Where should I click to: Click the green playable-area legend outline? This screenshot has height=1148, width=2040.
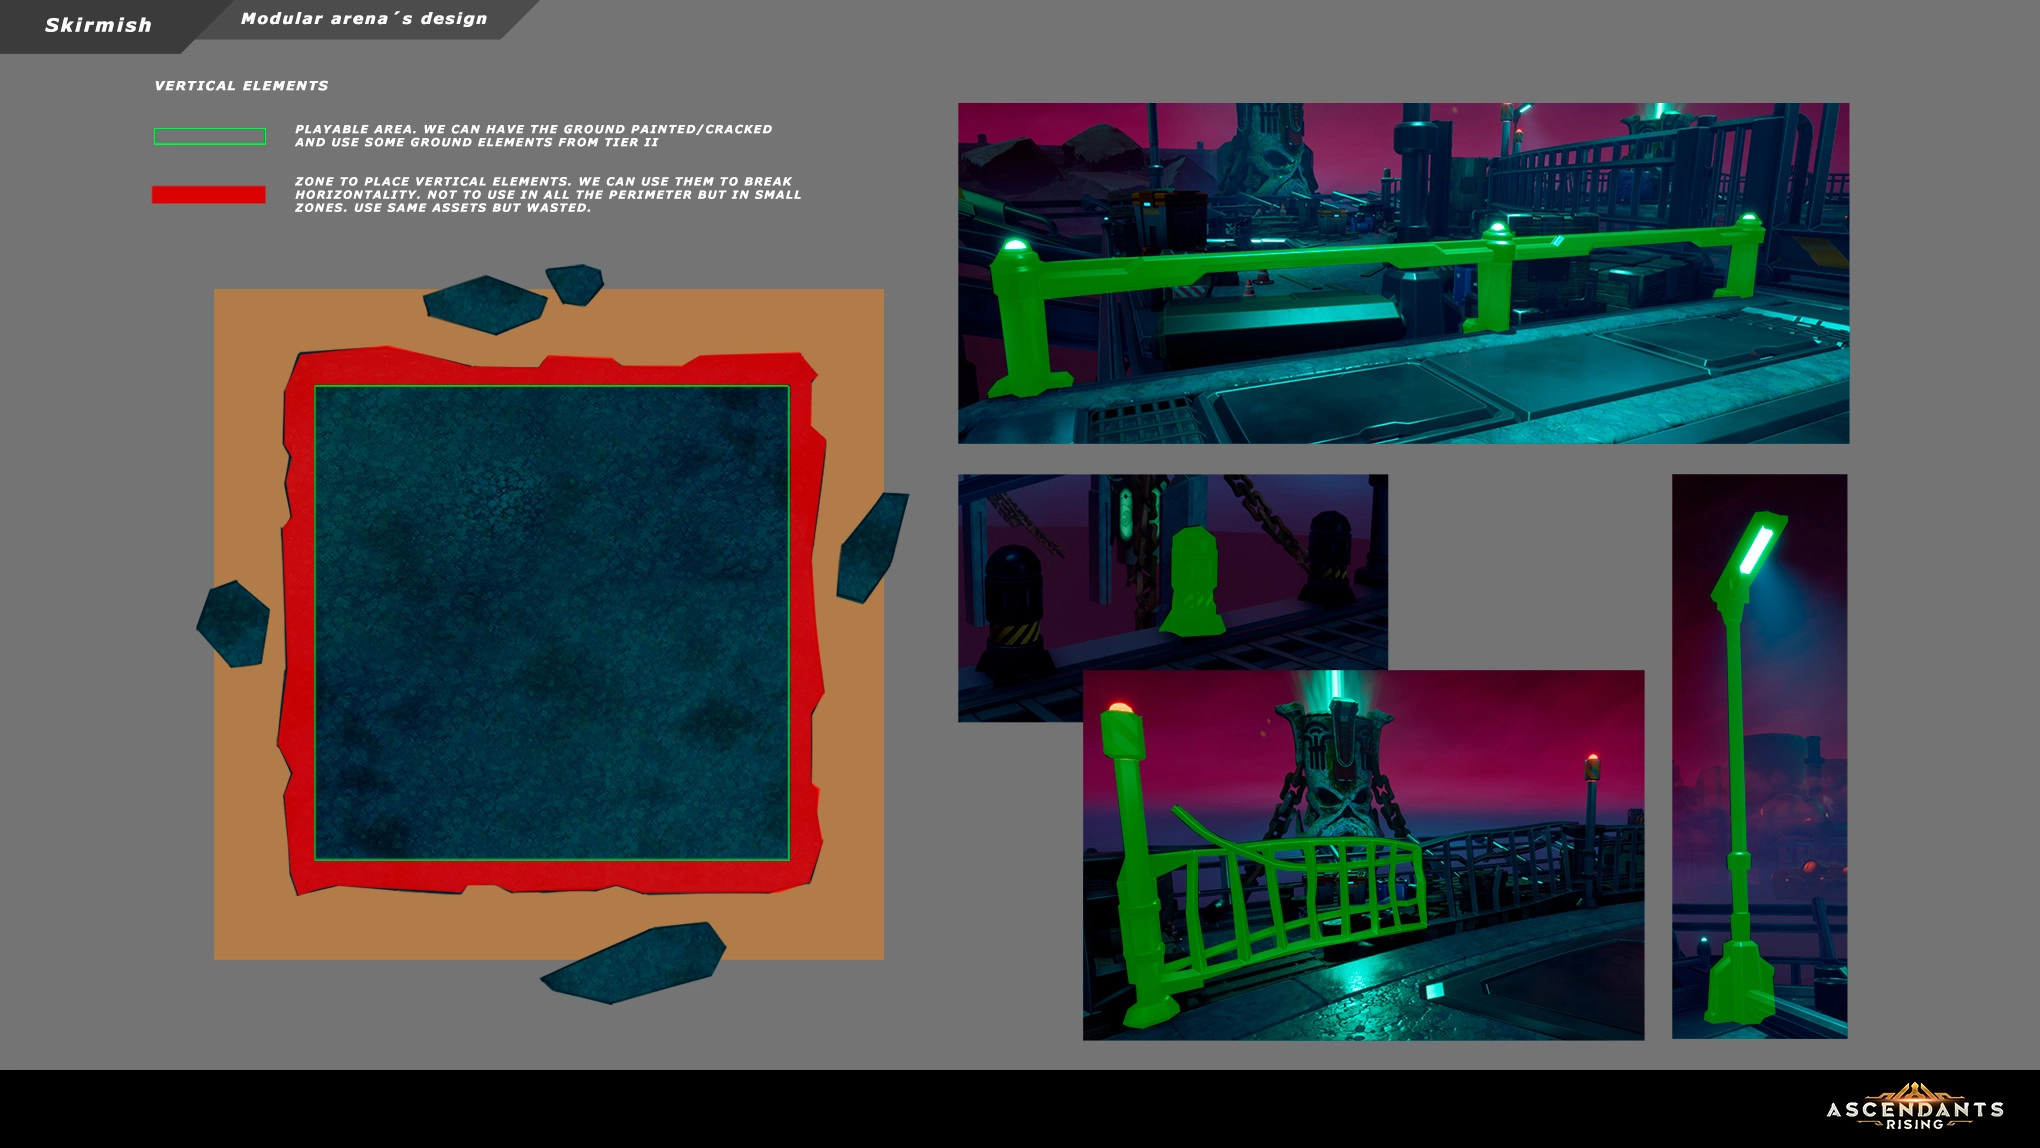point(210,137)
